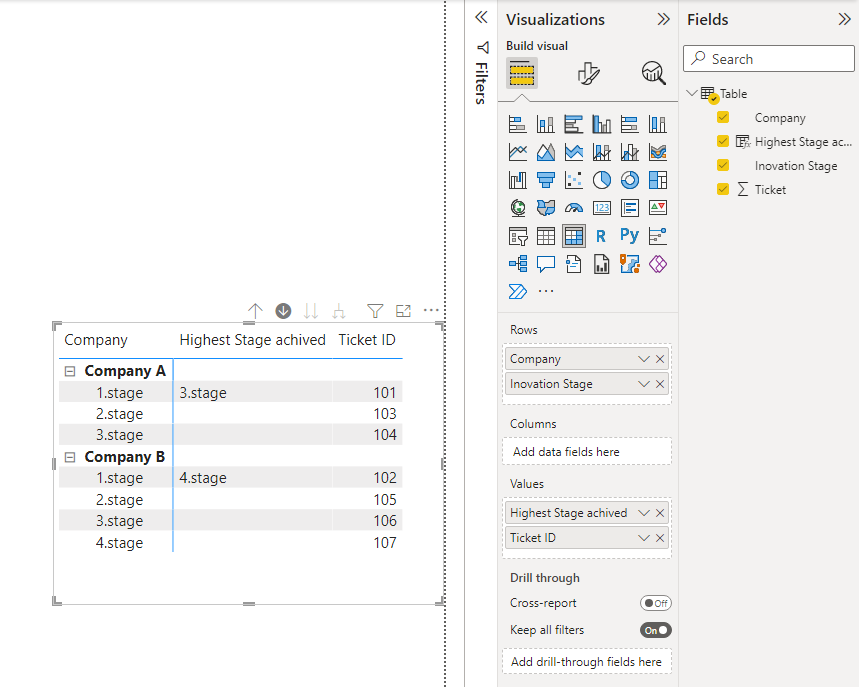The image size is (859, 687).
Task: Select the slicer visual
Action: 517,236
